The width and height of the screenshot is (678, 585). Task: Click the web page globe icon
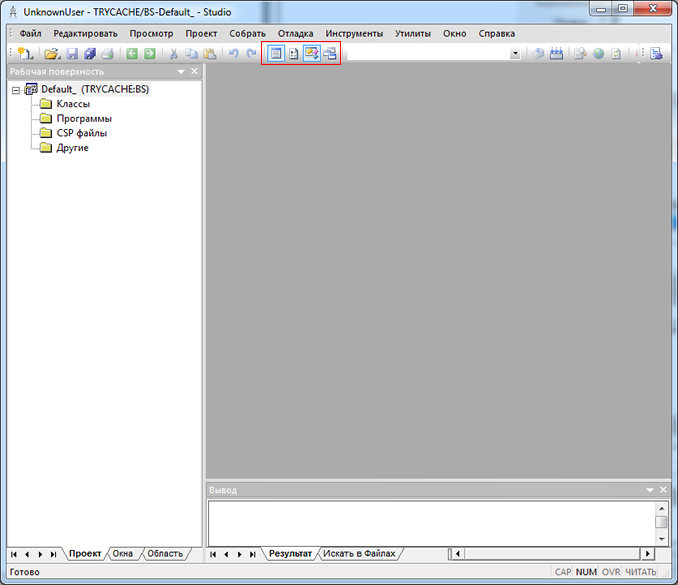point(598,54)
